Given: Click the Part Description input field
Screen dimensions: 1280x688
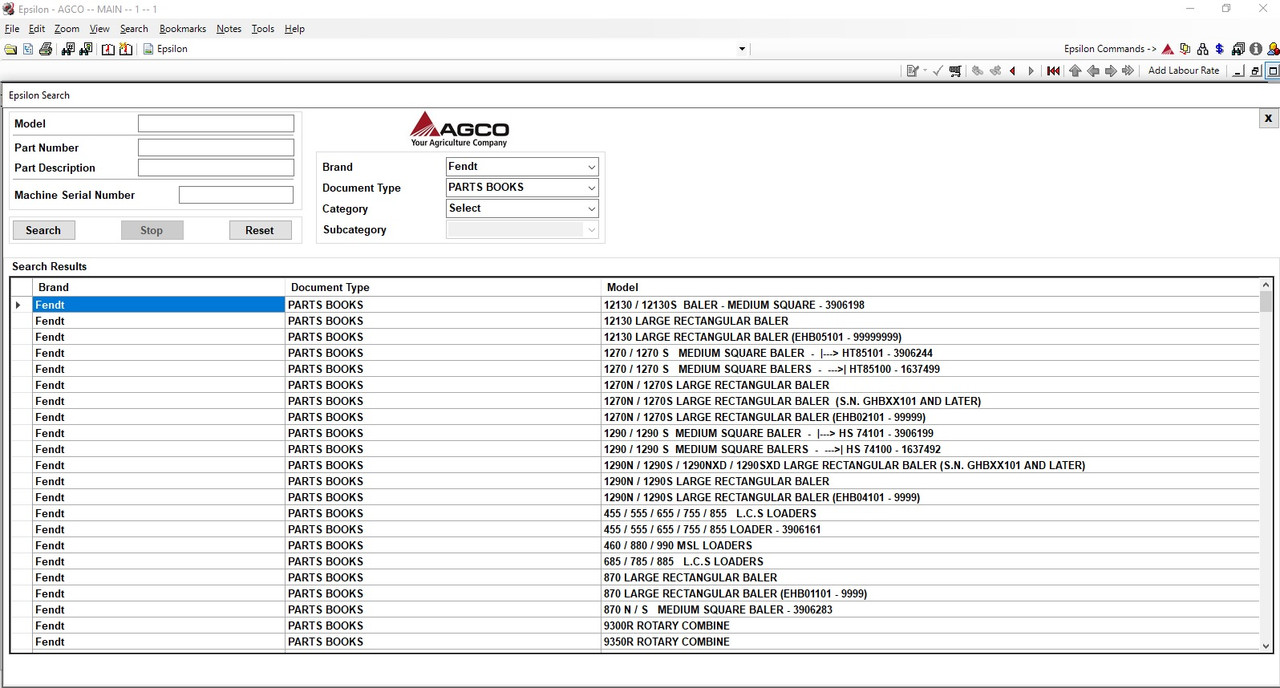Looking at the screenshot, I should [x=216, y=168].
